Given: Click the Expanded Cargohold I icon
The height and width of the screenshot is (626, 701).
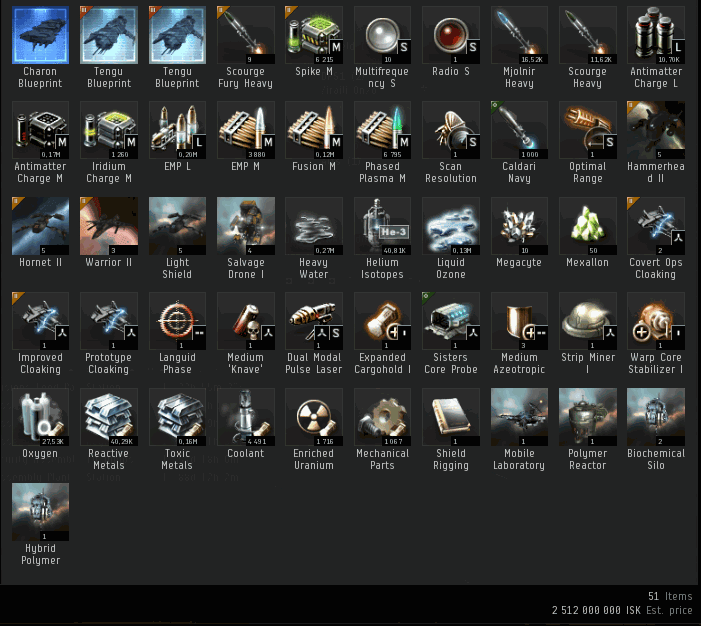Looking at the screenshot, I should click(382, 321).
